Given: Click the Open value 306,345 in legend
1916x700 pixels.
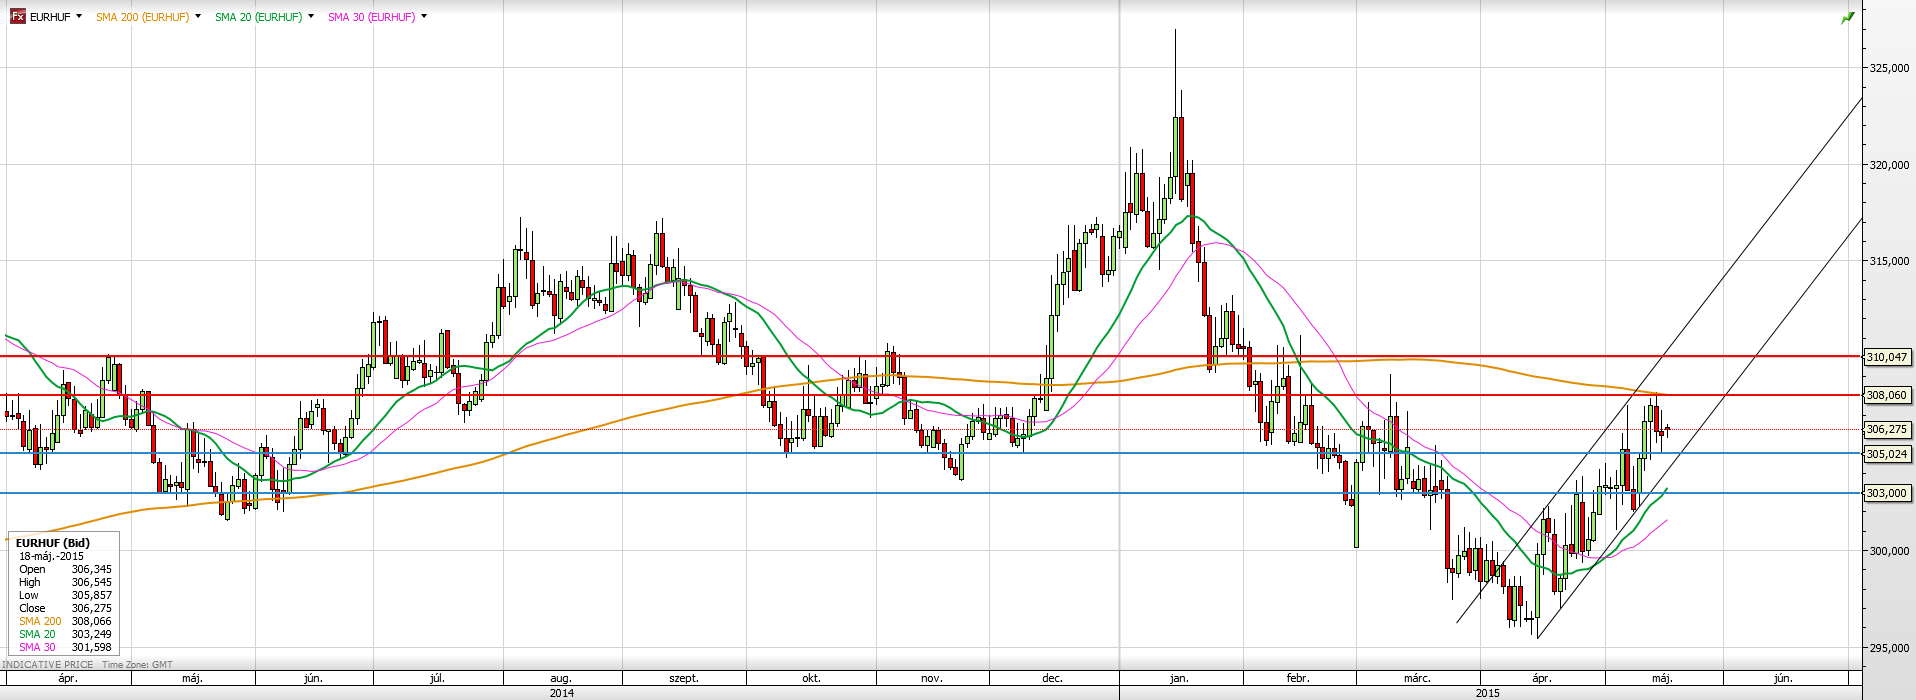Looking at the screenshot, I should [x=91, y=569].
